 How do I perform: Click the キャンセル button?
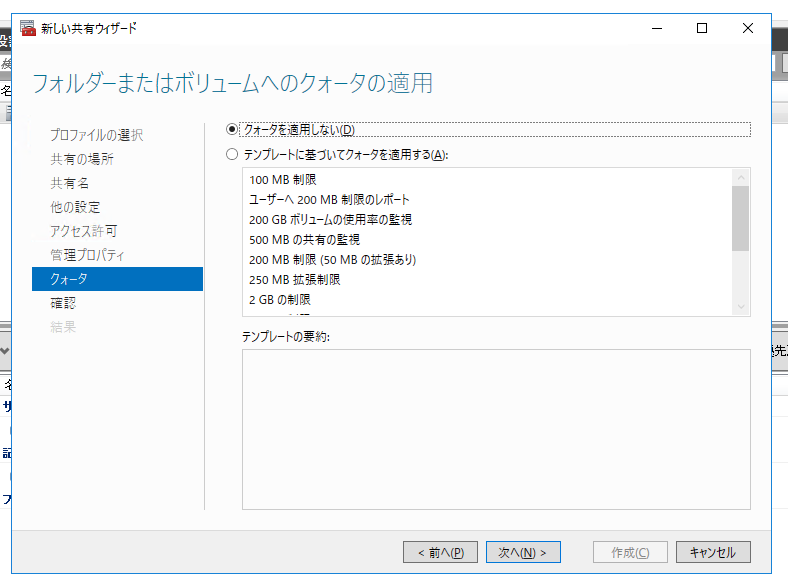click(x=713, y=552)
